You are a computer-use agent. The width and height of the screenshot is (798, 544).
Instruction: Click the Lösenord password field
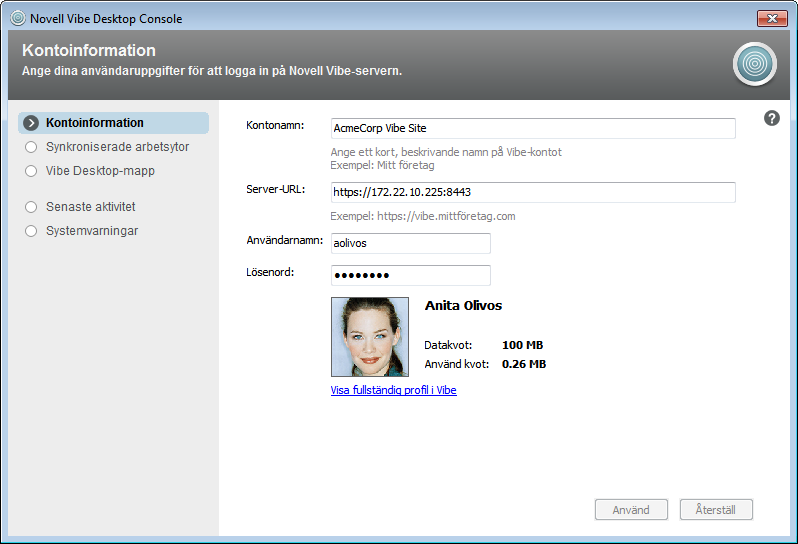click(x=411, y=275)
